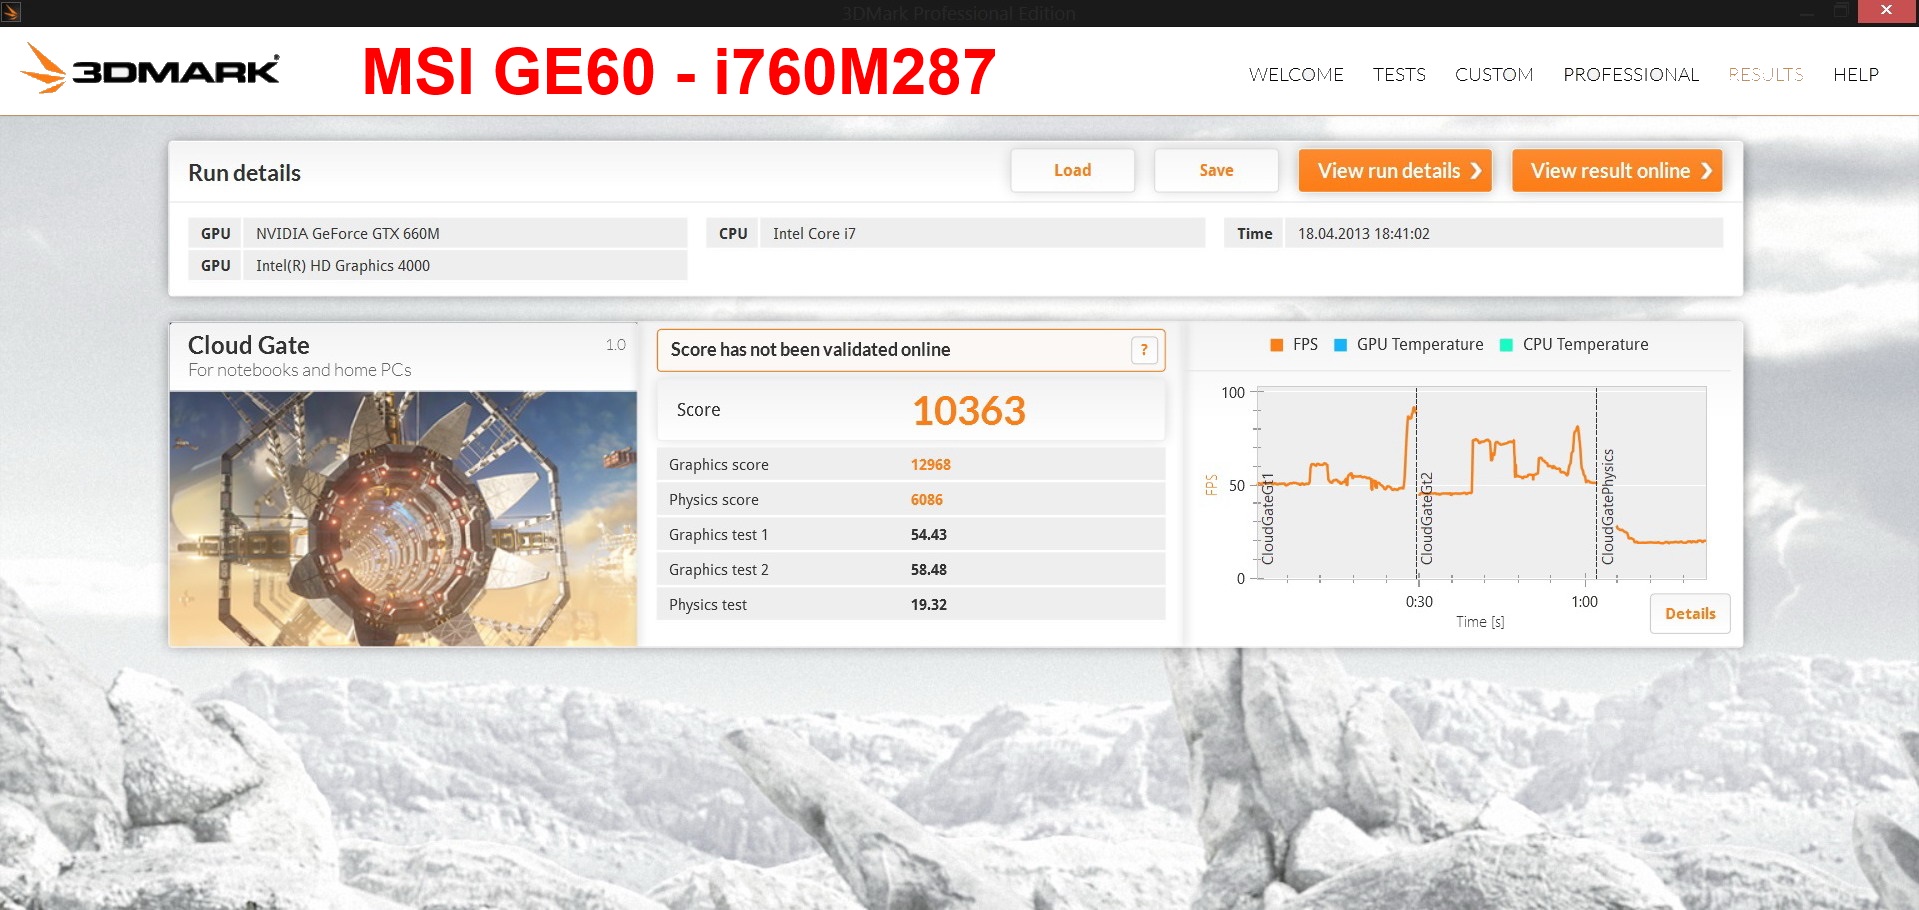
Task: Click Physics test value 19.32
Action: [928, 605]
